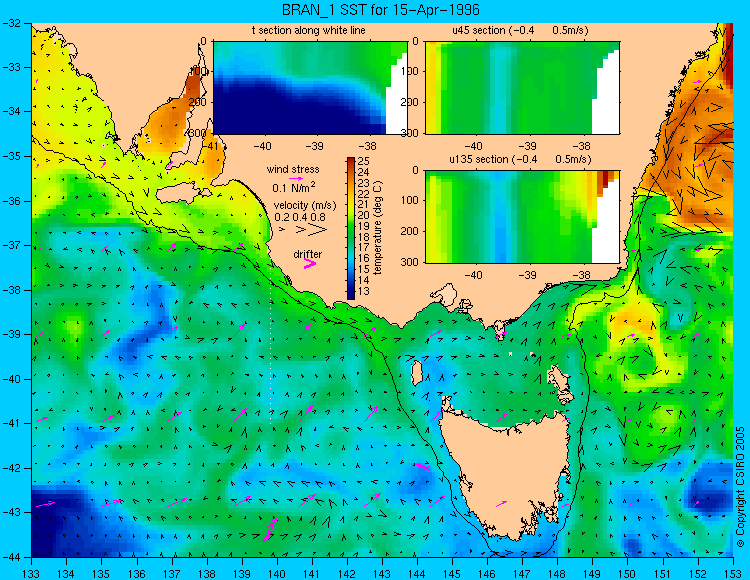Select the magenta drifter arrow legend symbol
This screenshot has height=580, width=750.
(310, 263)
